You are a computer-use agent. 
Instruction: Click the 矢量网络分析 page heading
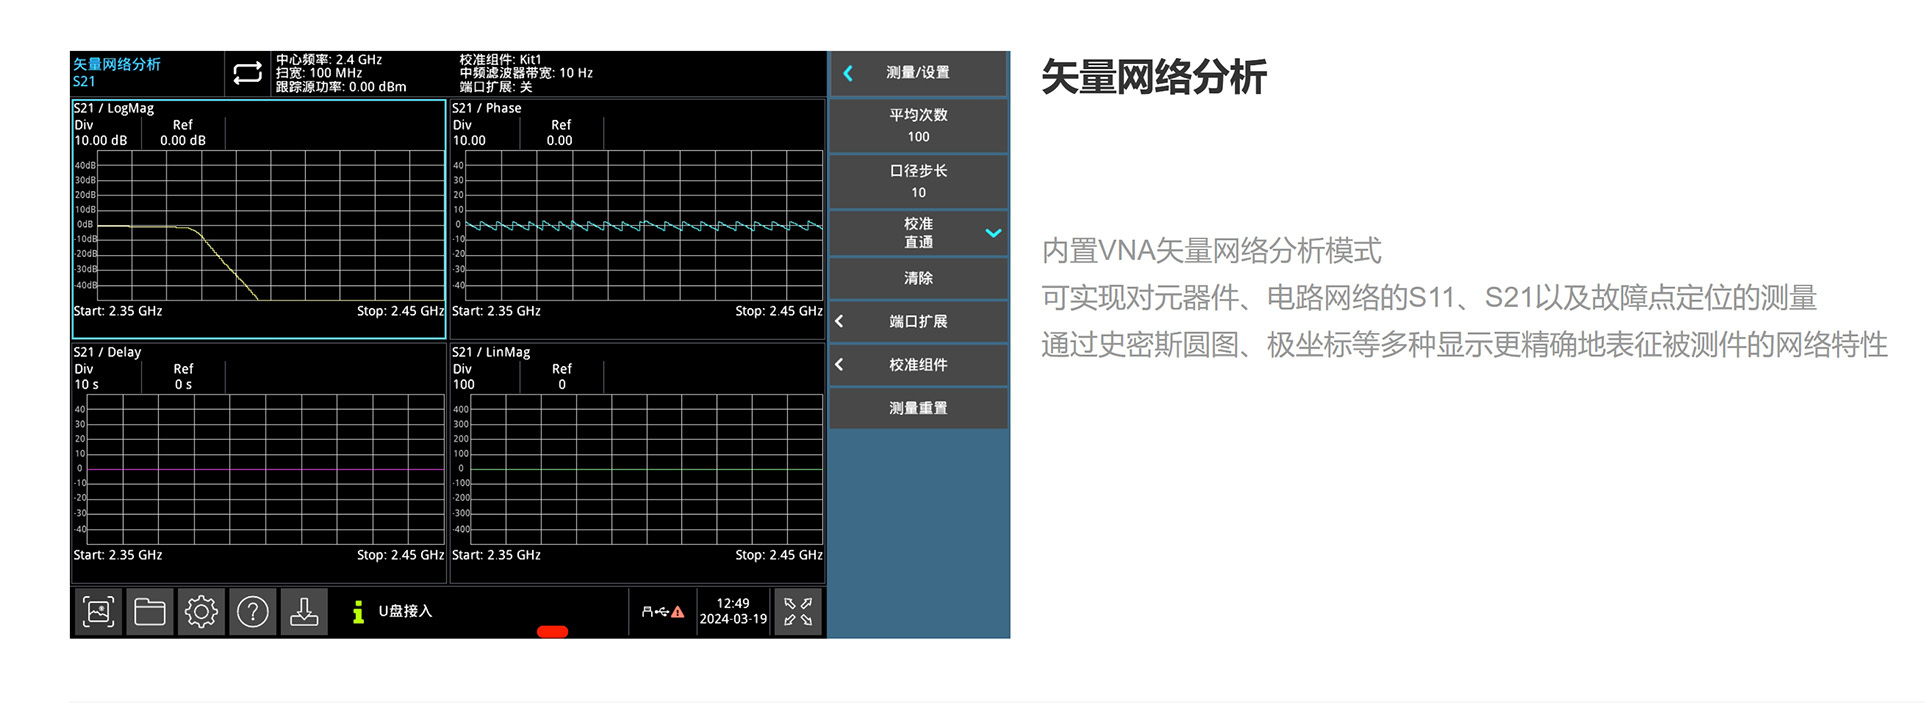(1154, 77)
